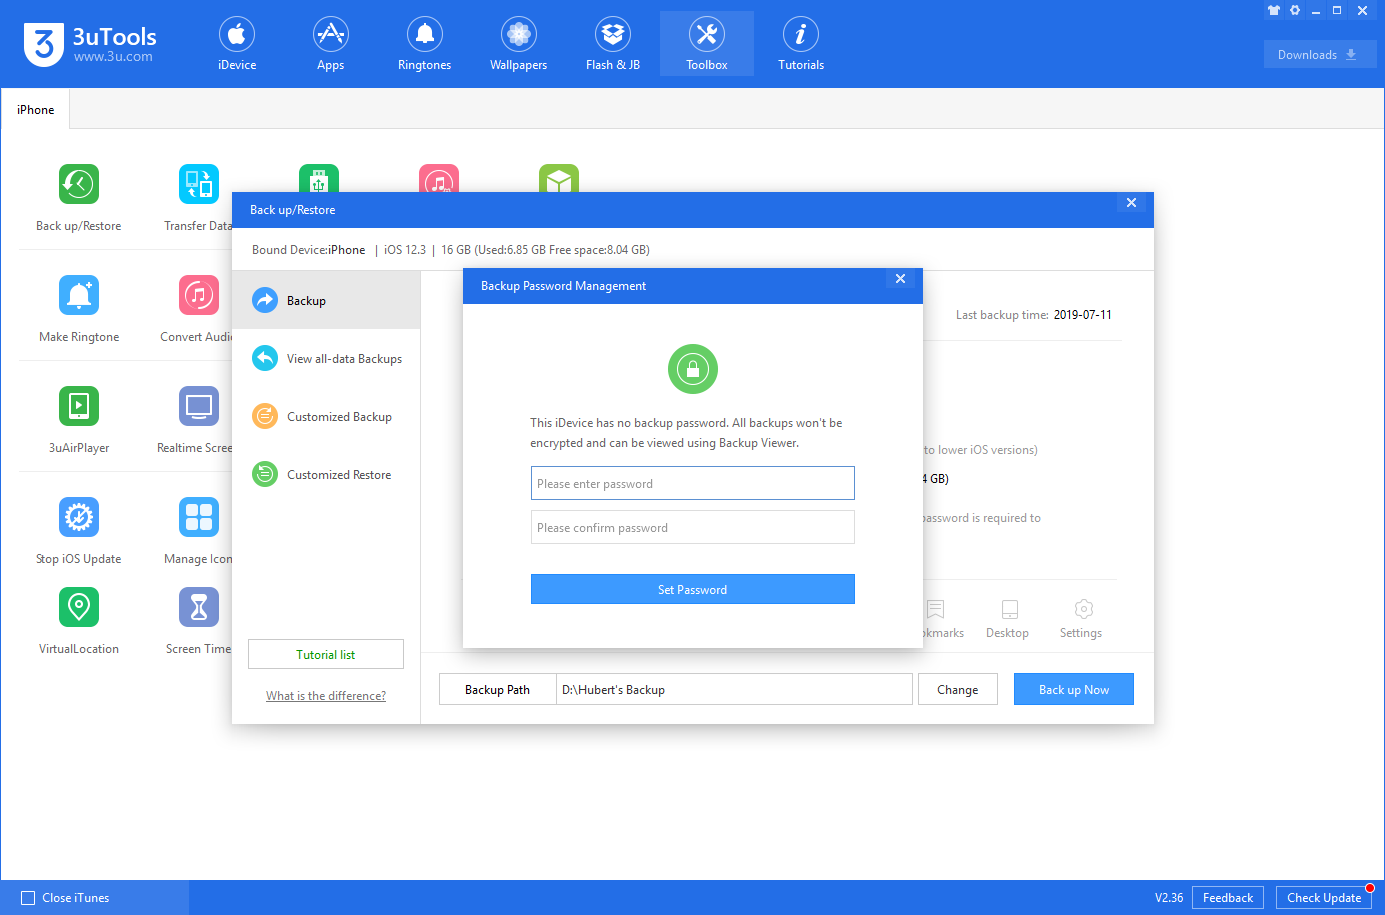
Task: Focus the 'Please confirm password' field
Action: click(x=693, y=527)
